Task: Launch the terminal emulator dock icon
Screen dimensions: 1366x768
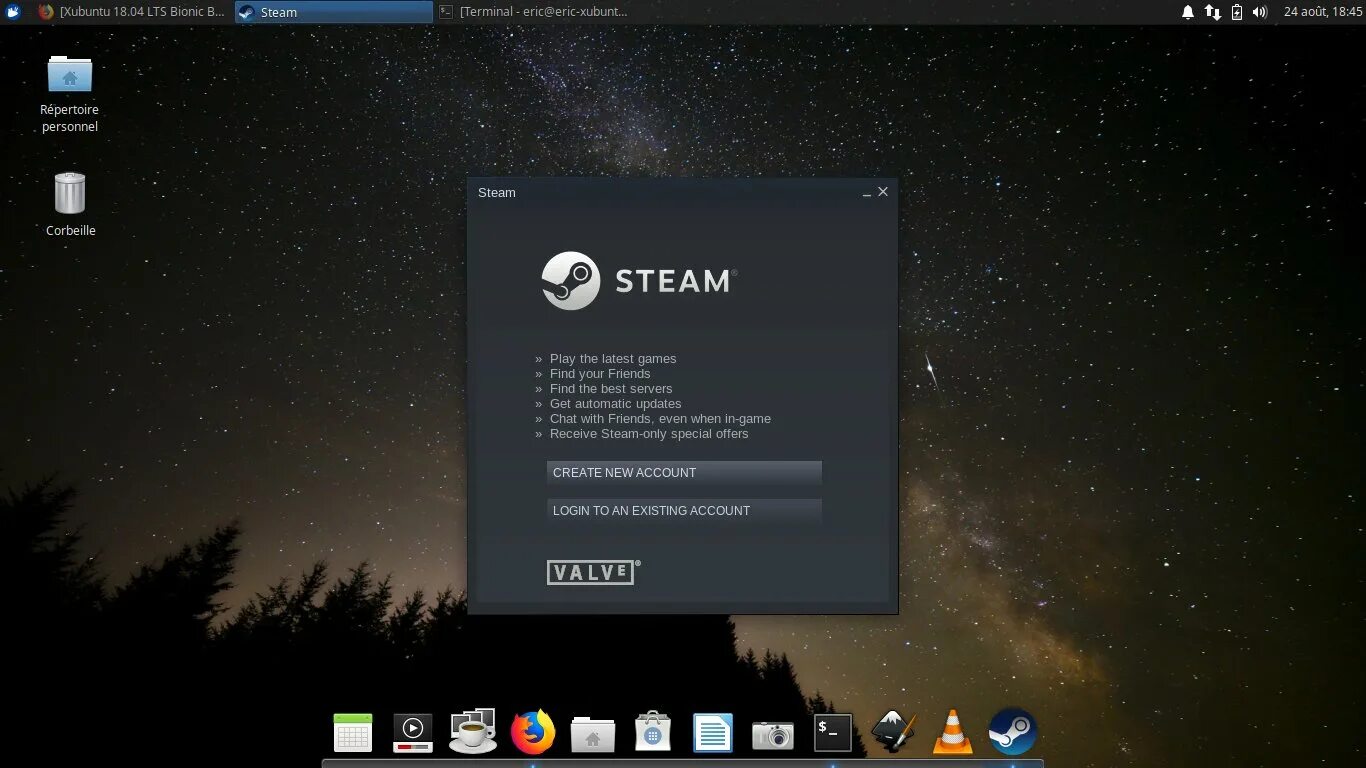Action: (x=833, y=733)
